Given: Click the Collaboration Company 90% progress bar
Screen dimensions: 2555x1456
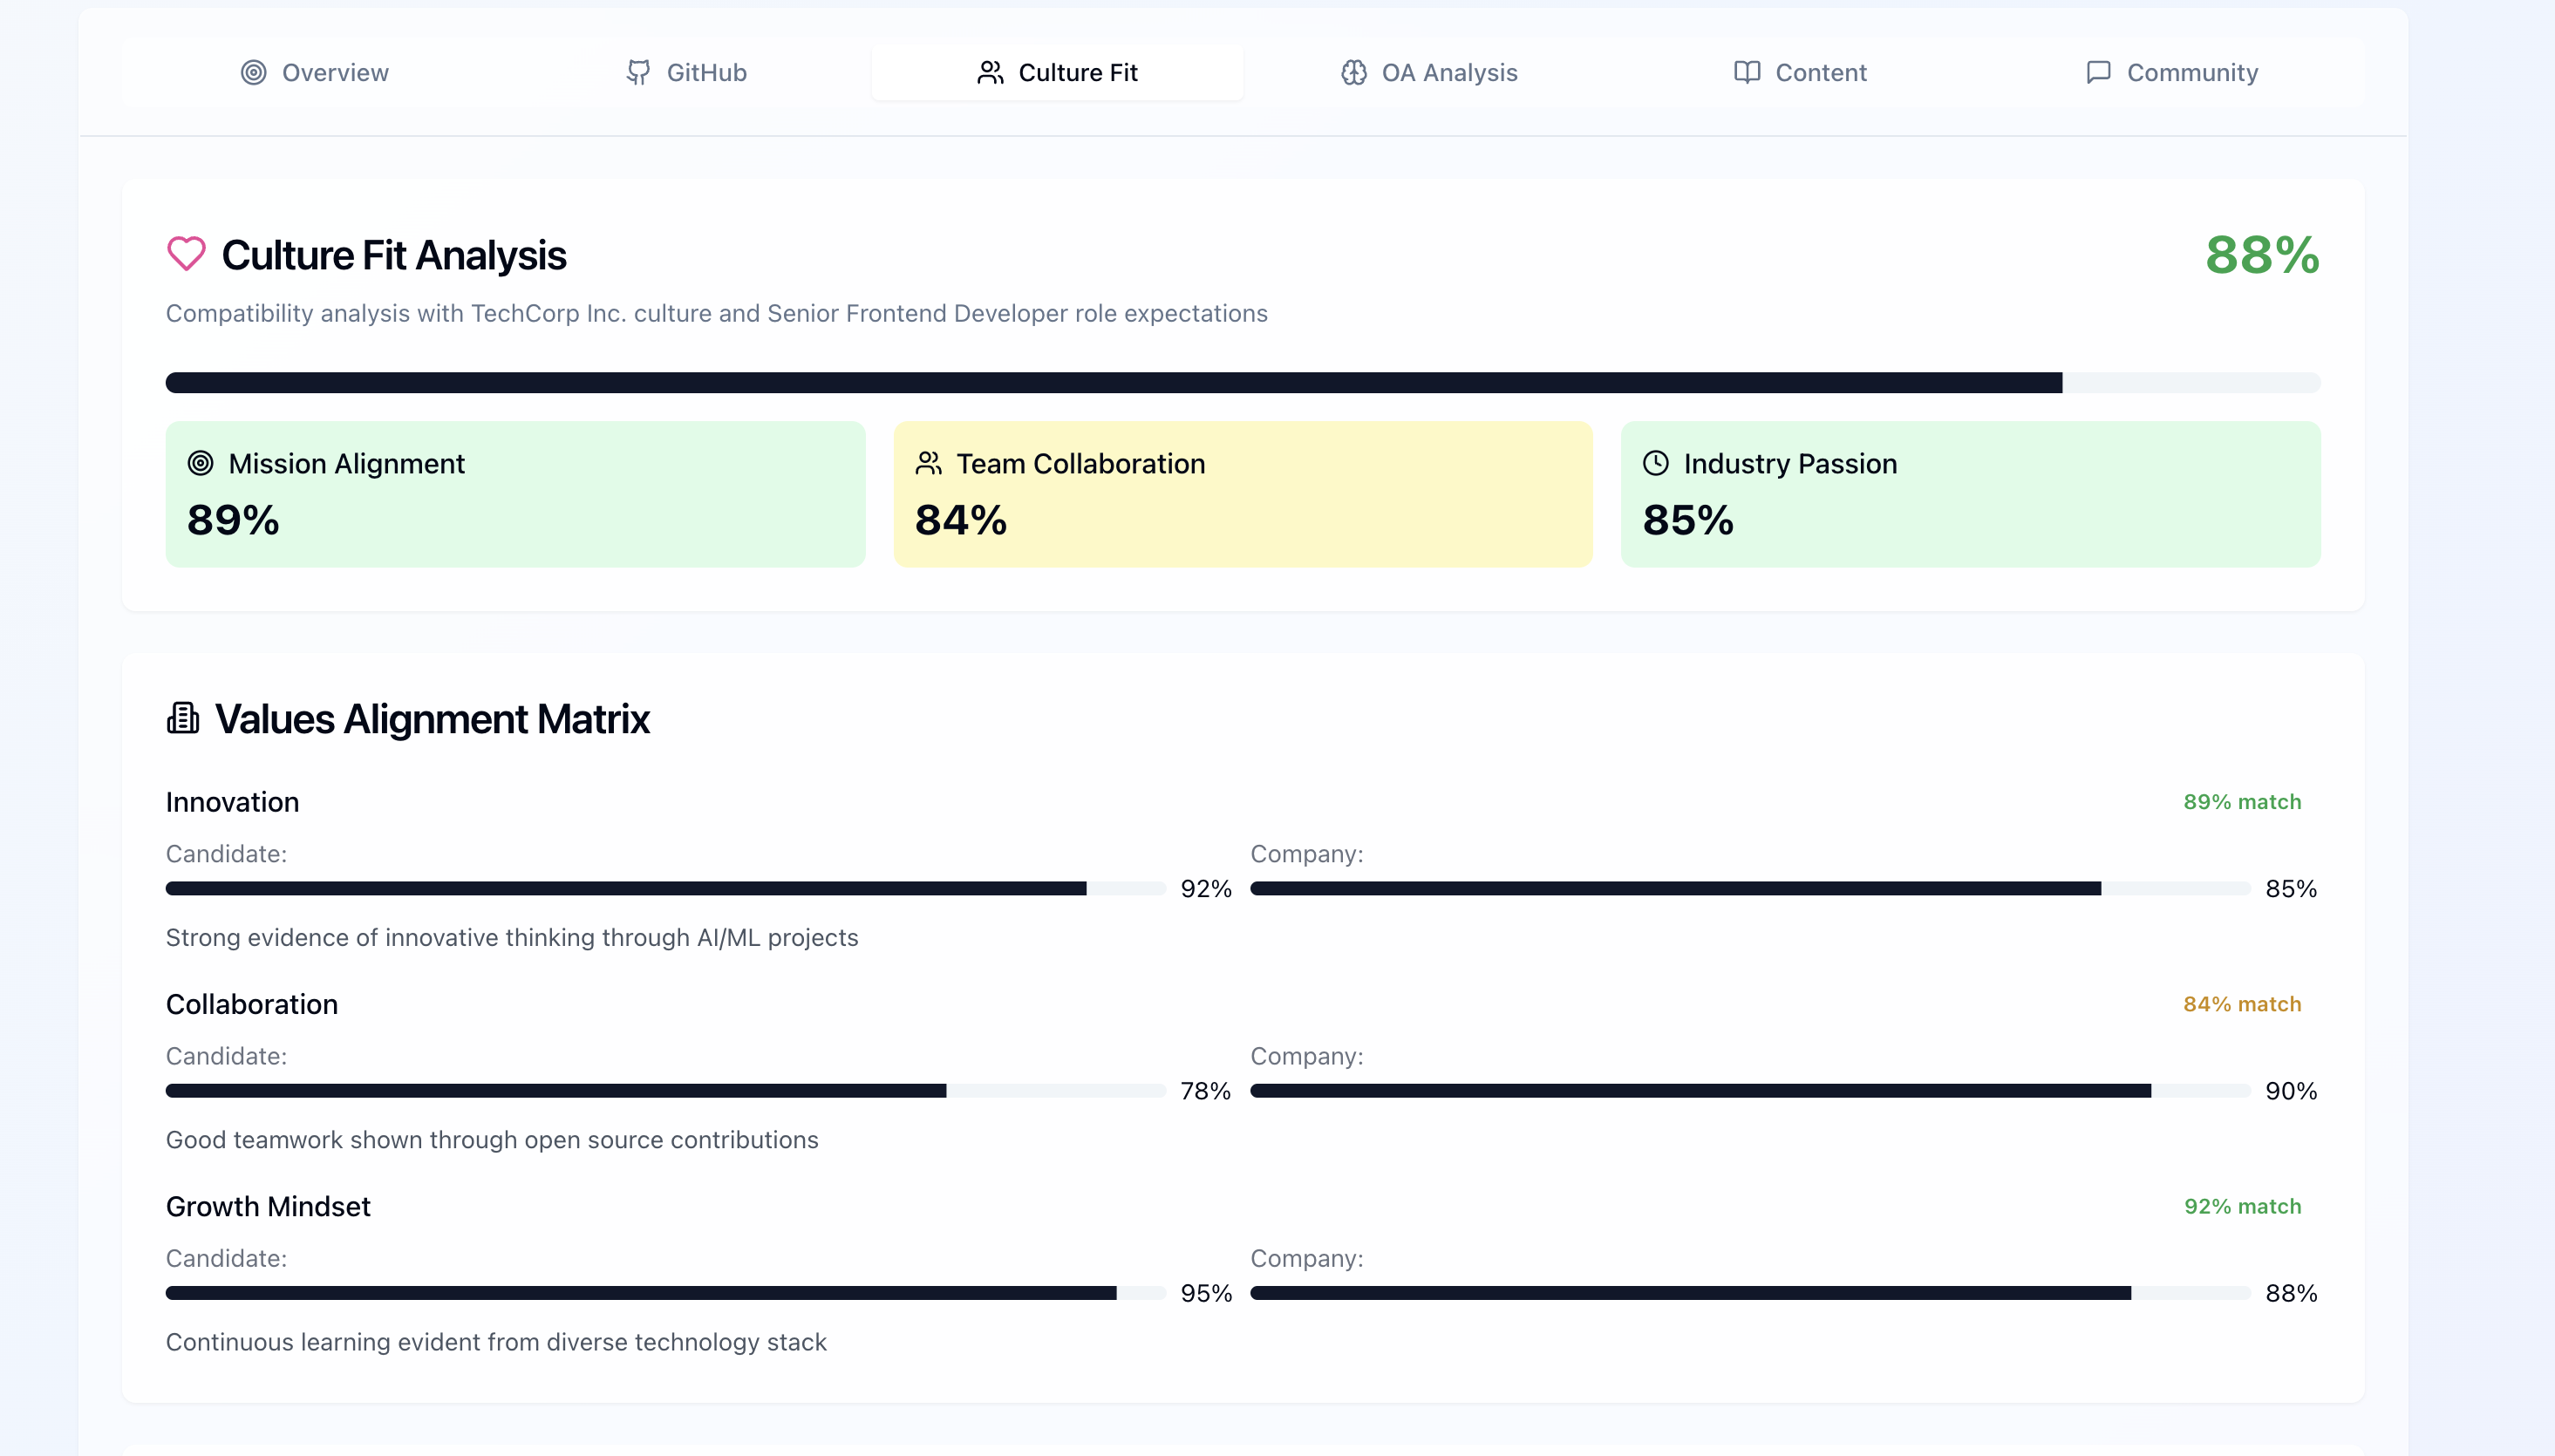Looking at the screenshot, I should (x=1749, y=1090).
